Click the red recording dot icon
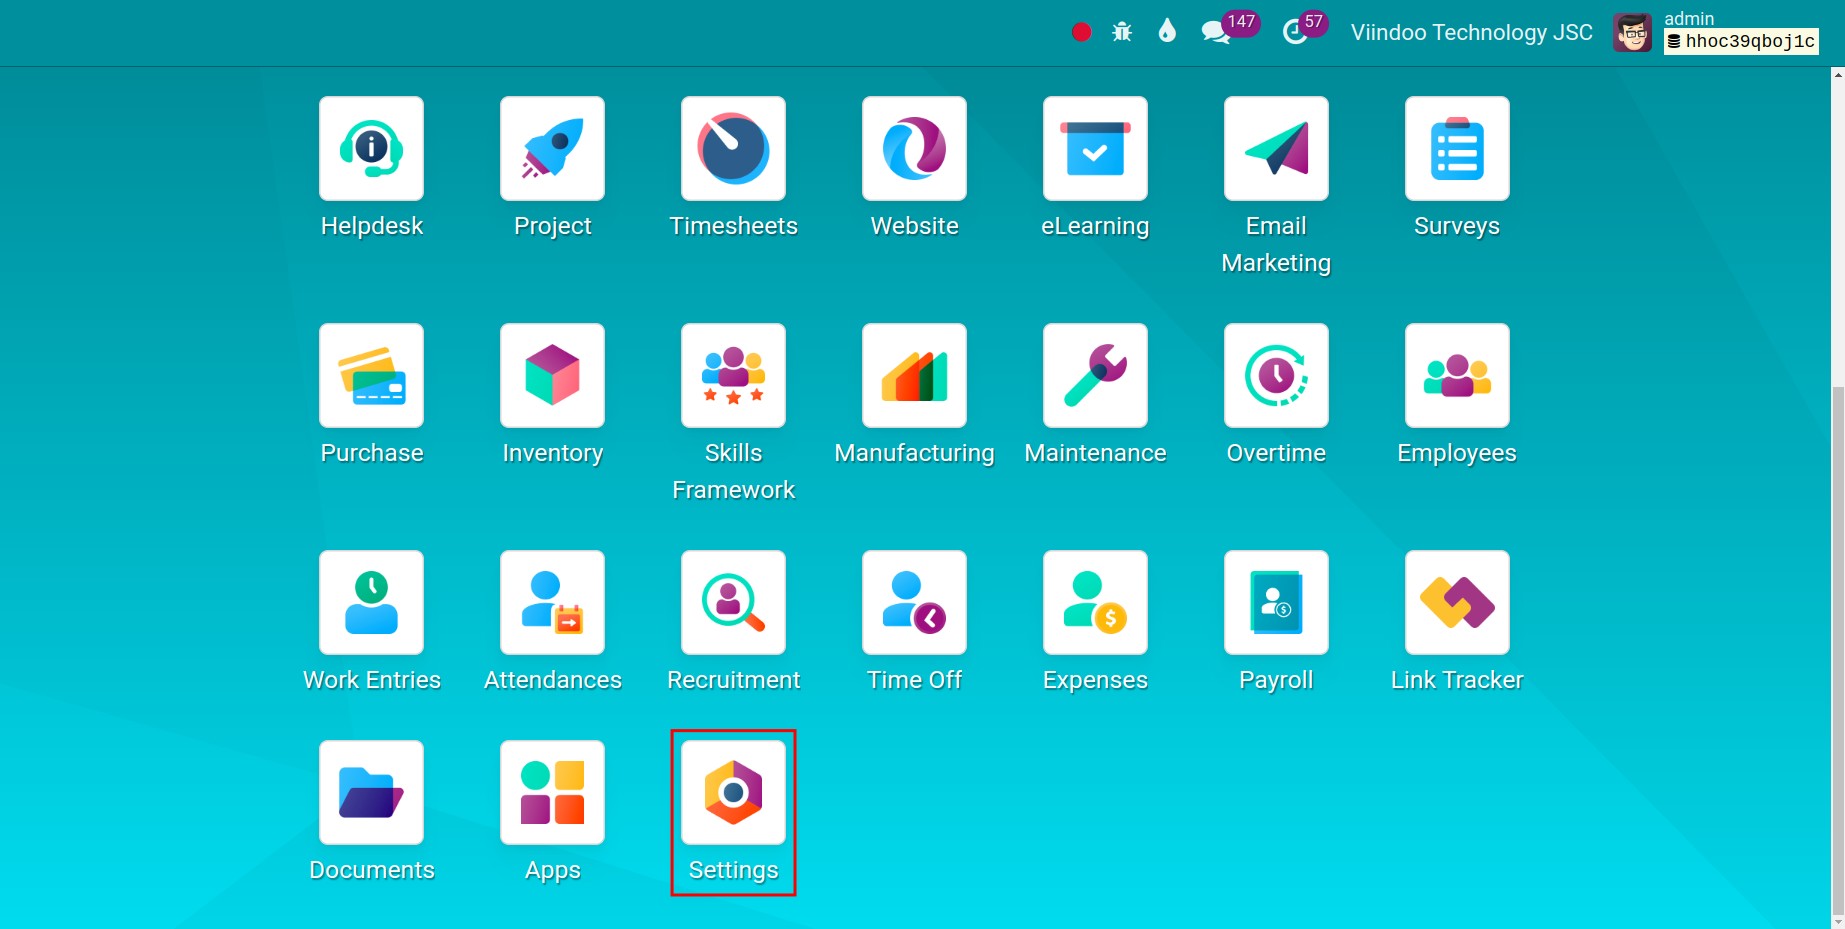This screenshot has height=929, width=1845. (x=1081, y=32)
